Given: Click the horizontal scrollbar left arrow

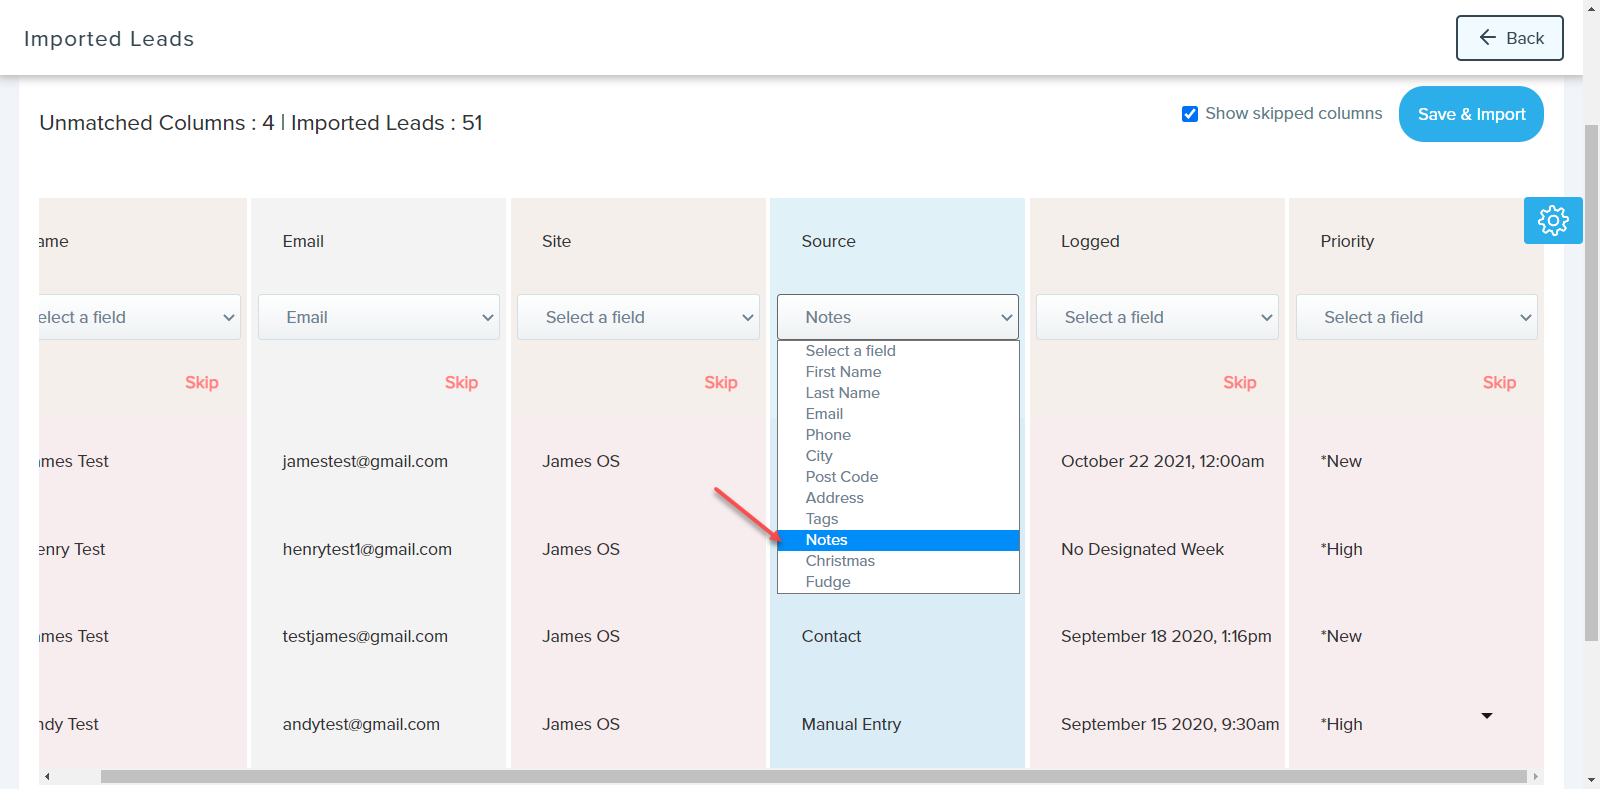Looking at the screenshot, I should pos(47,776).
